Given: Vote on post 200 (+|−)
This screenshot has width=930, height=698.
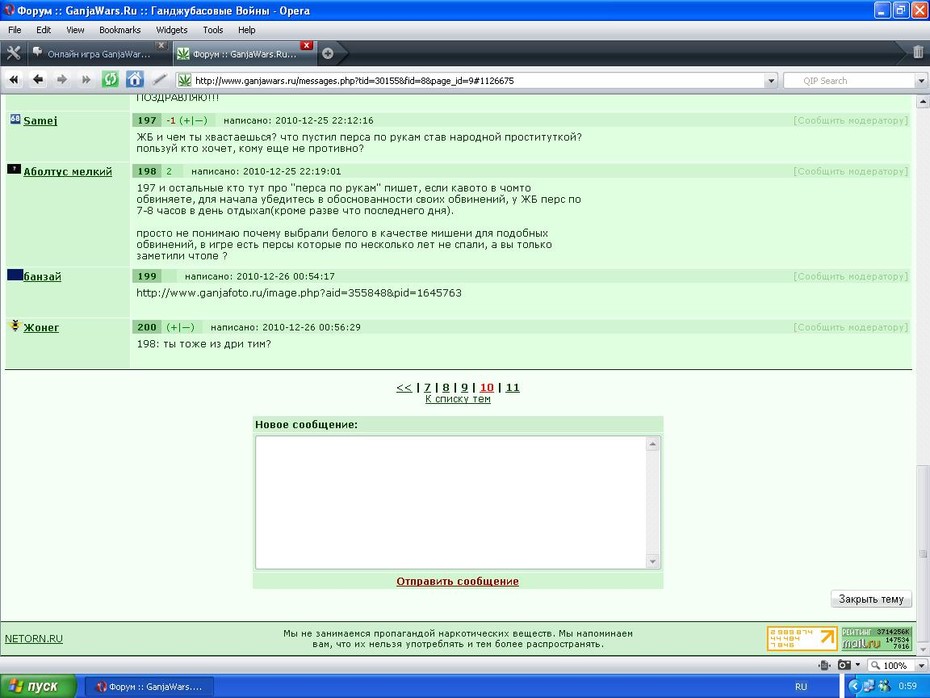Looking at the screenshot, I should [180, 327].
